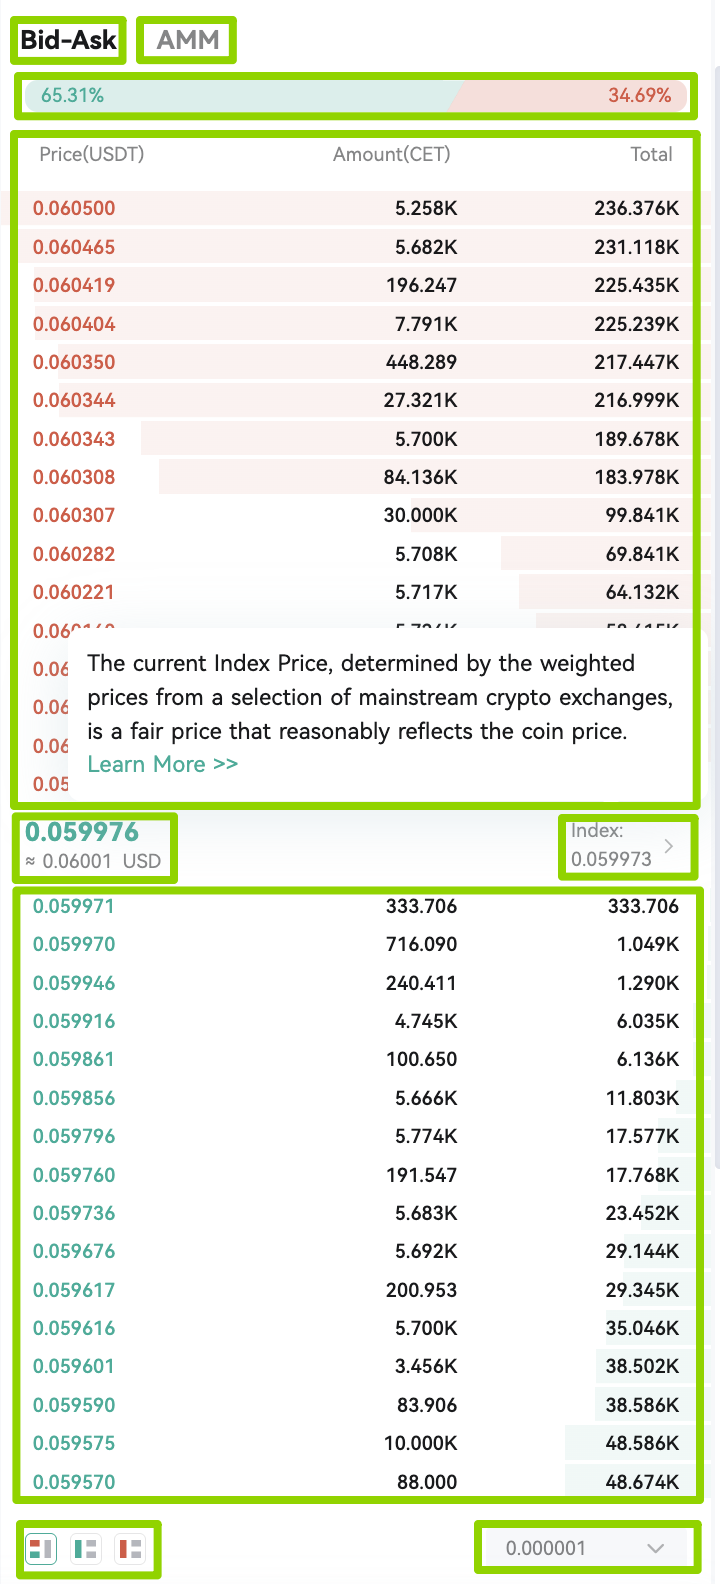Open the 0.000001 price precision dropdown
This screenshot has height=1584, width=720.
(586, 1548)
